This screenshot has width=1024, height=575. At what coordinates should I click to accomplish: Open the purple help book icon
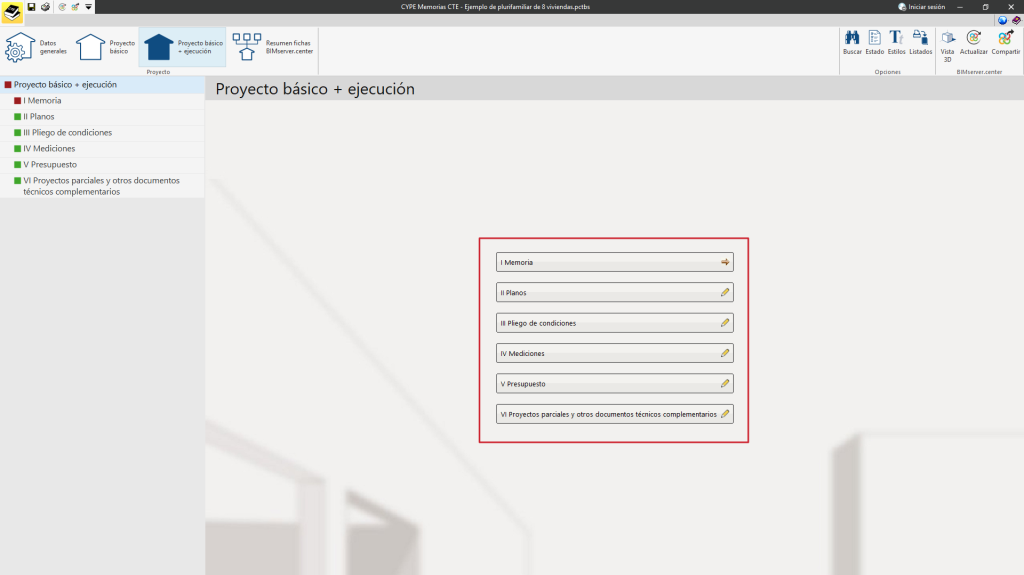point(1016,20)
